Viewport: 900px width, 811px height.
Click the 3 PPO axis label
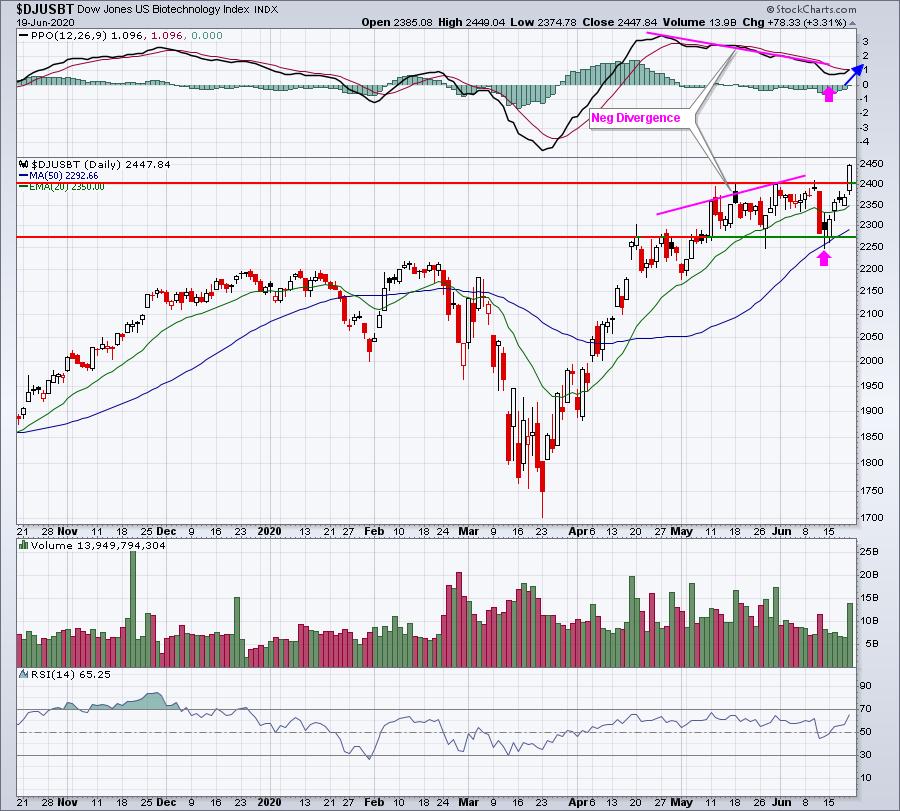pyautogui.click(x=866, y=41)
